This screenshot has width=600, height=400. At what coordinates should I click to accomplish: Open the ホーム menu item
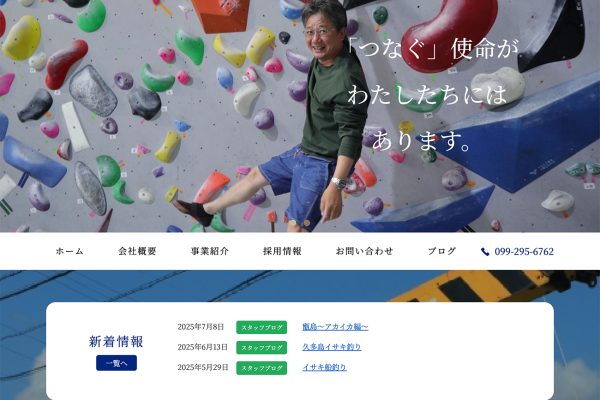[69, 251]
